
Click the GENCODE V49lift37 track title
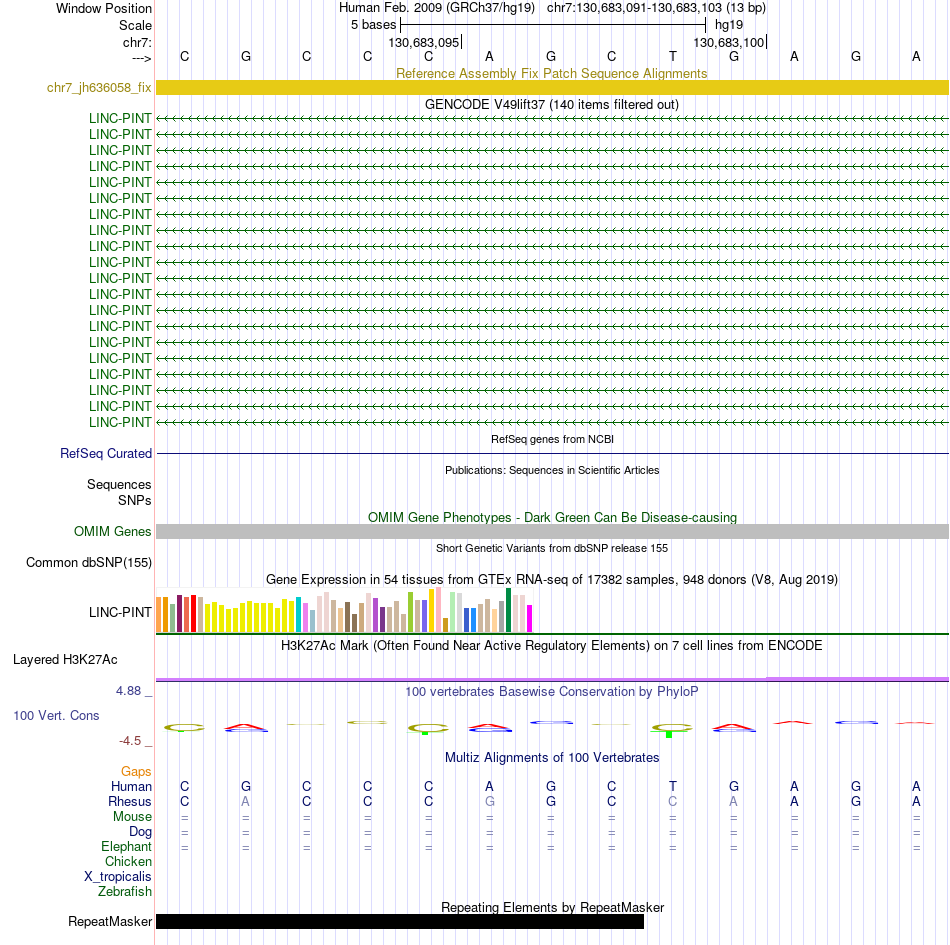point(551,104)
